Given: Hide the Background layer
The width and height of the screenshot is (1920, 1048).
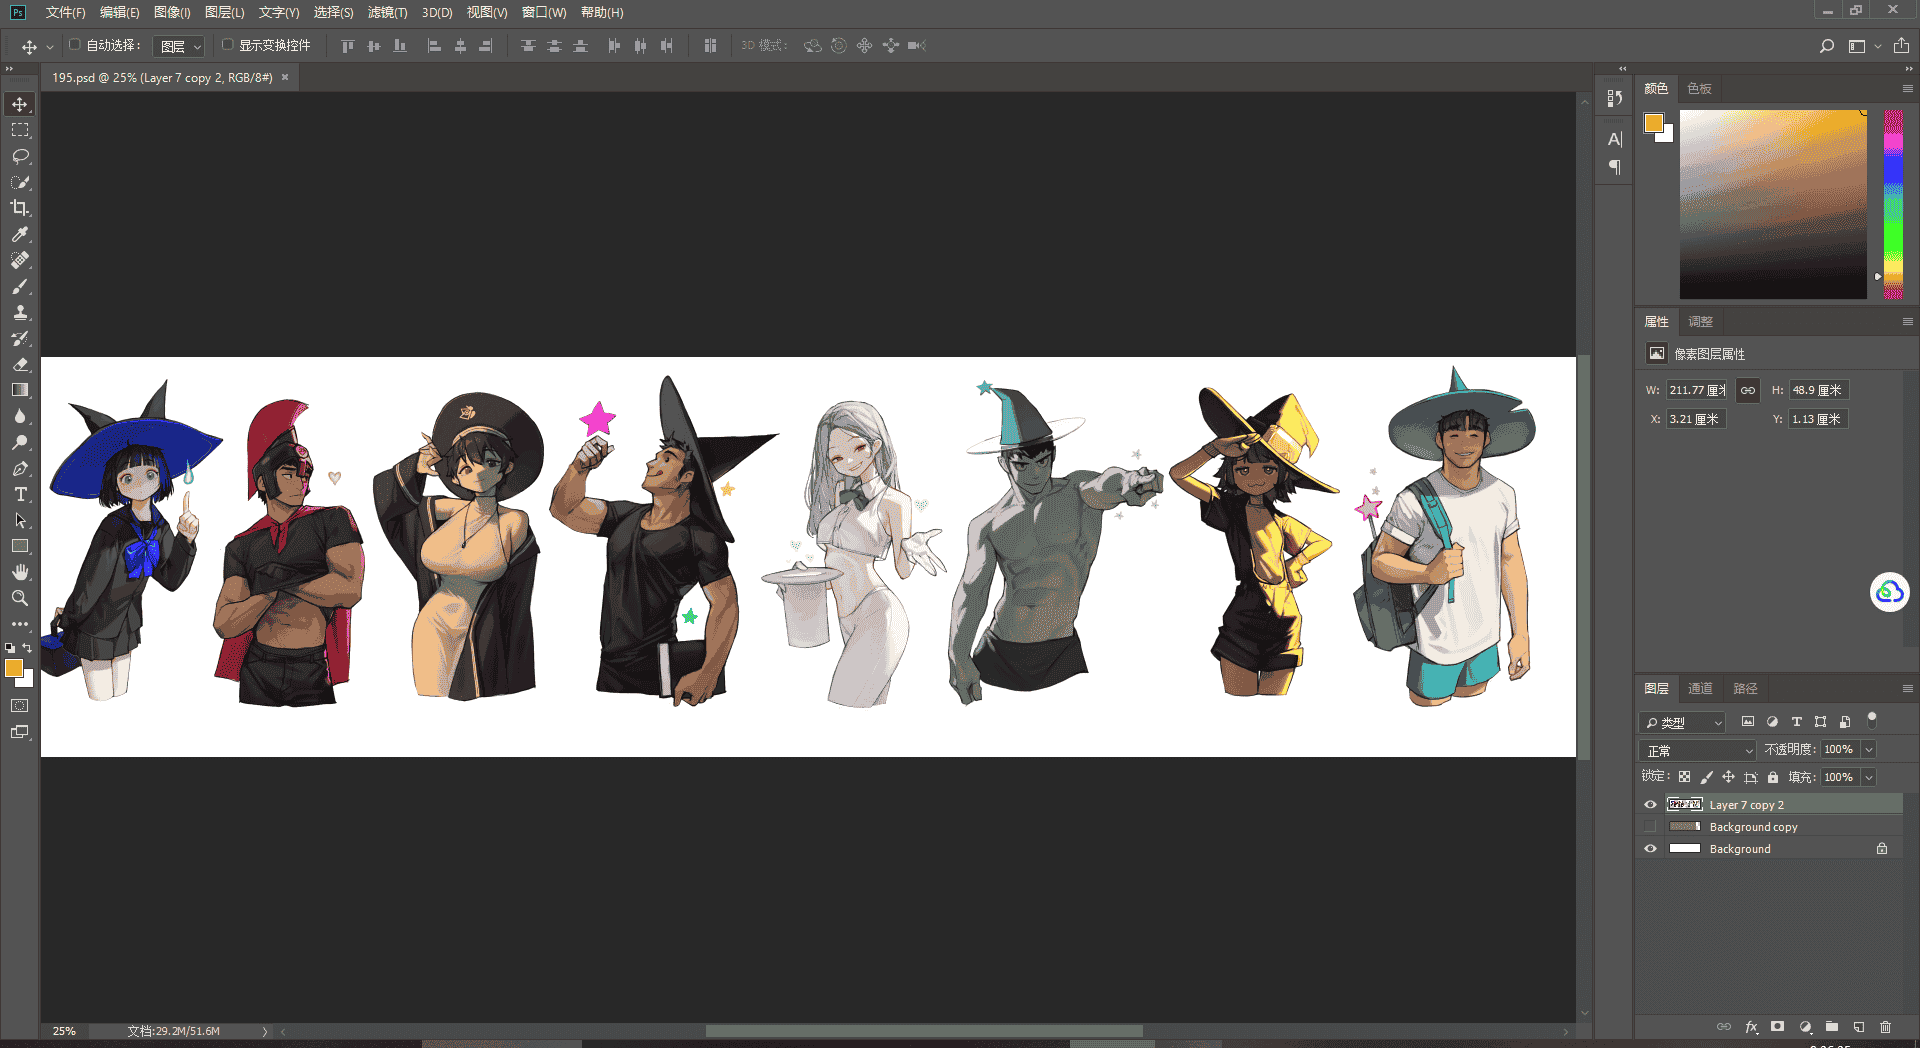Looking at the screenshot, I should tap(1650, 849).
